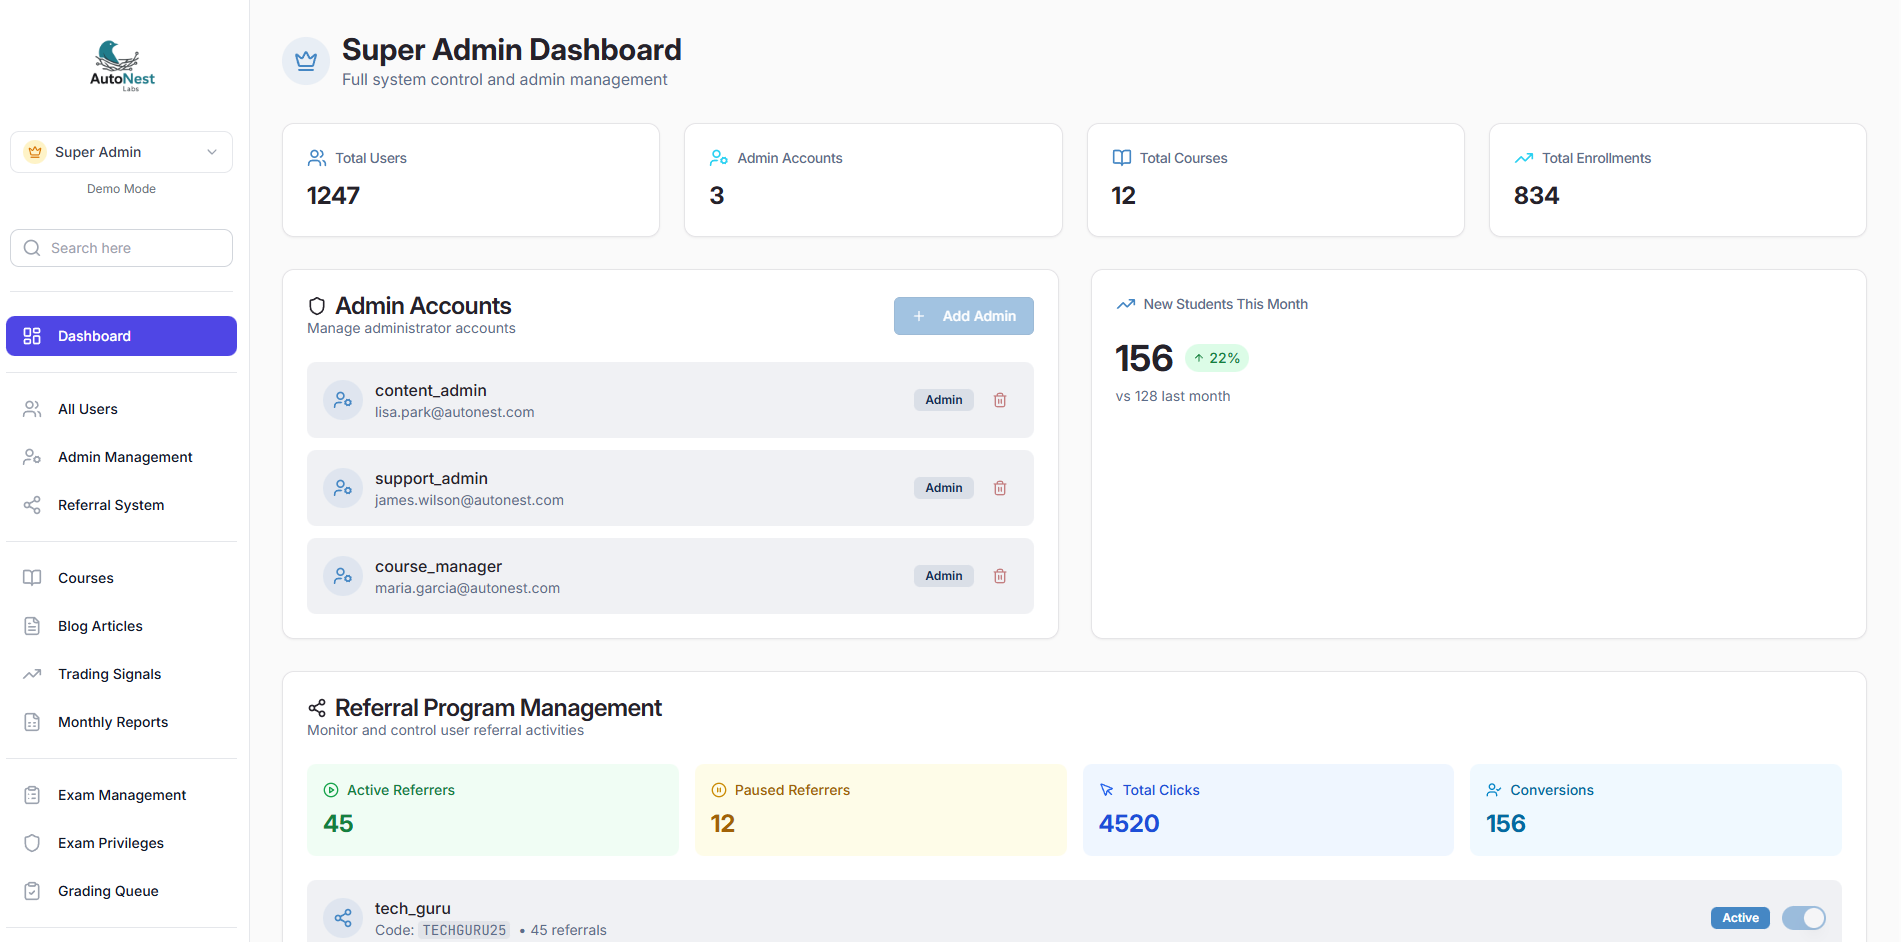This screenshot has height=942, width=1901.
Task: Click the 22% growth badge
Action: tap(1217, 358)
